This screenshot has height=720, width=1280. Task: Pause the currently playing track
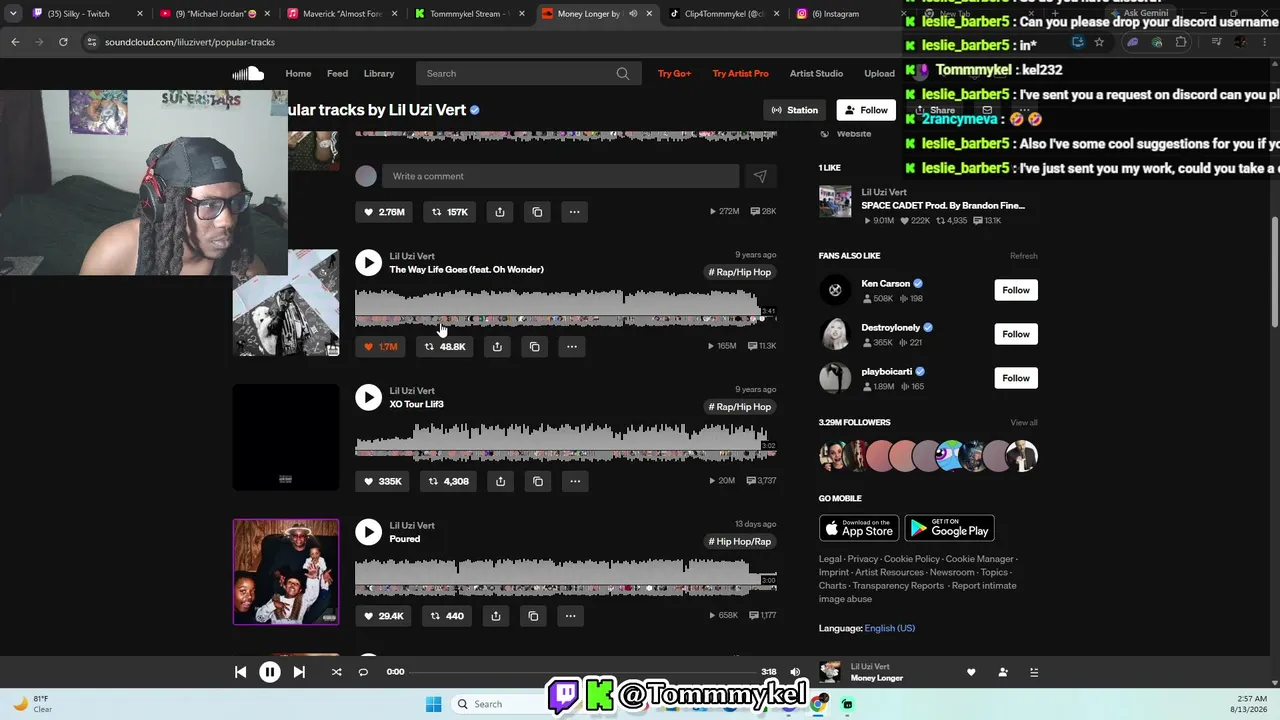(x=270, y=672)
